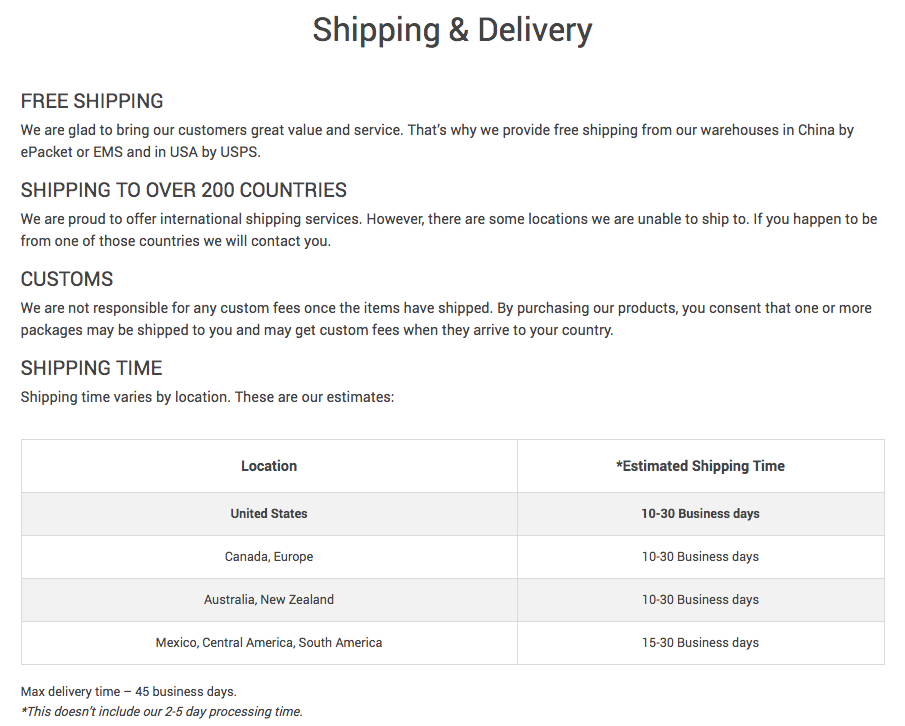Click the paragraph about custom fees
The image size is (905, 726).
(445, 319)
